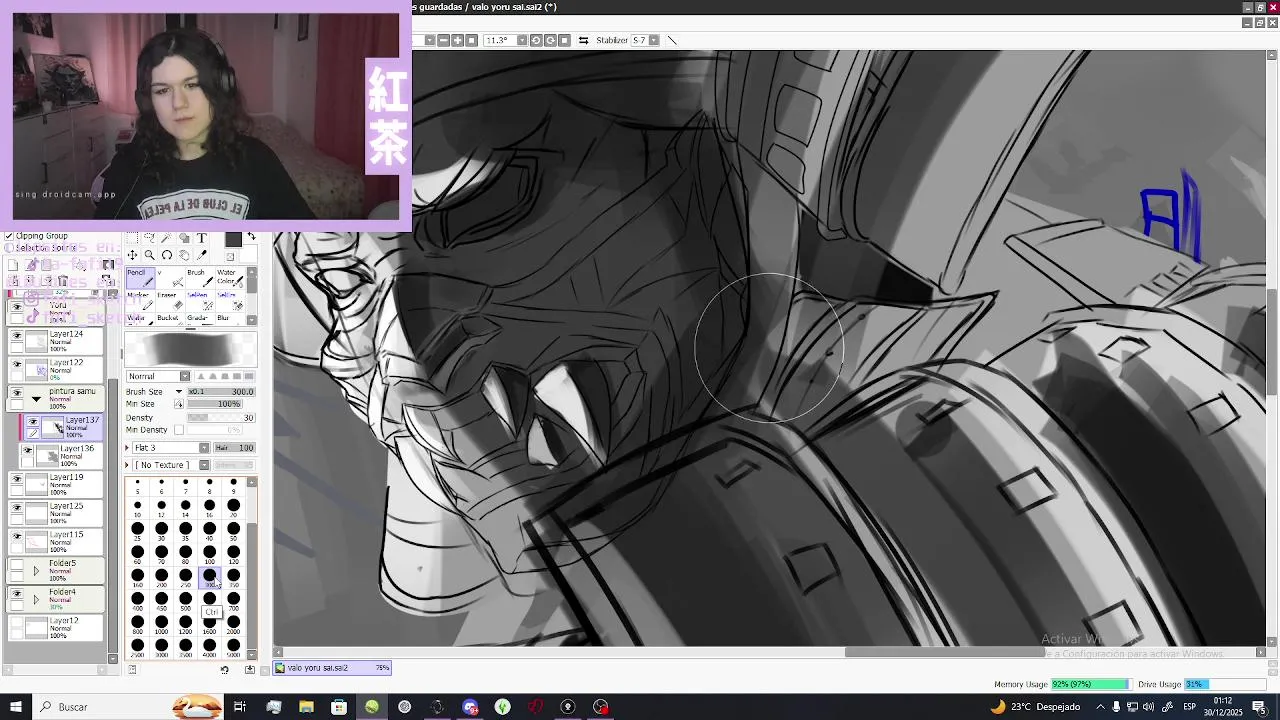Toggle the Selection Source checkbox

[x=9, y=247]
